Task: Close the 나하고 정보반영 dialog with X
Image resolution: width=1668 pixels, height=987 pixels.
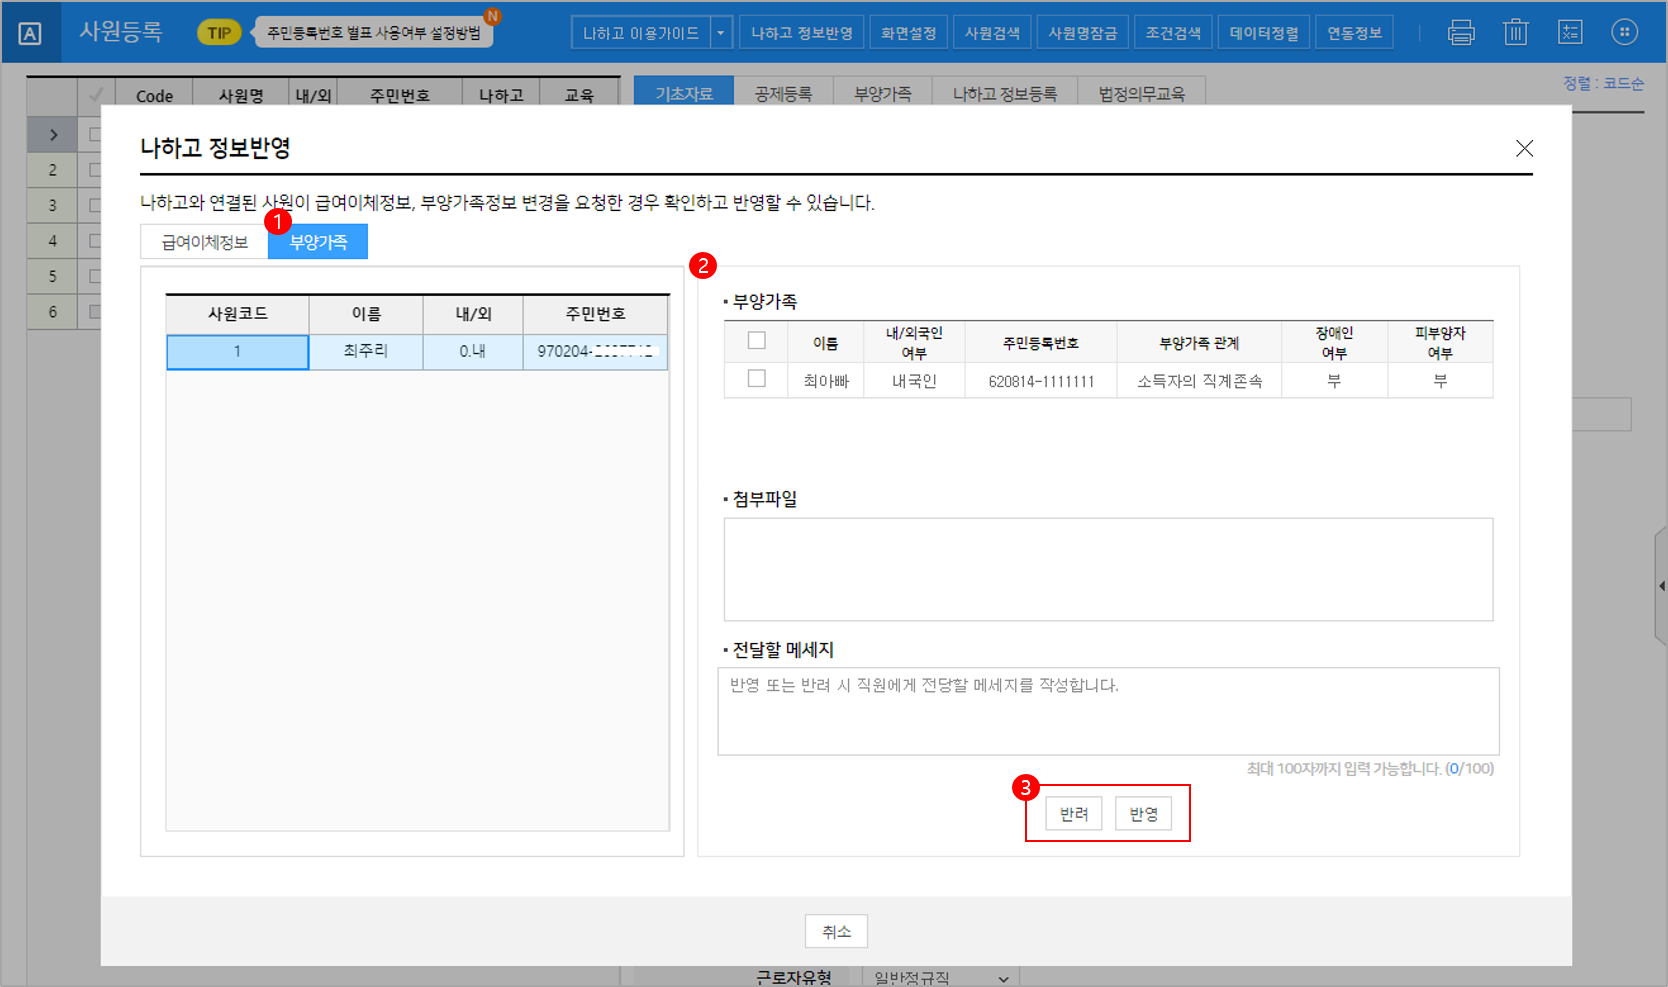Action: (x=1524, y=149)
